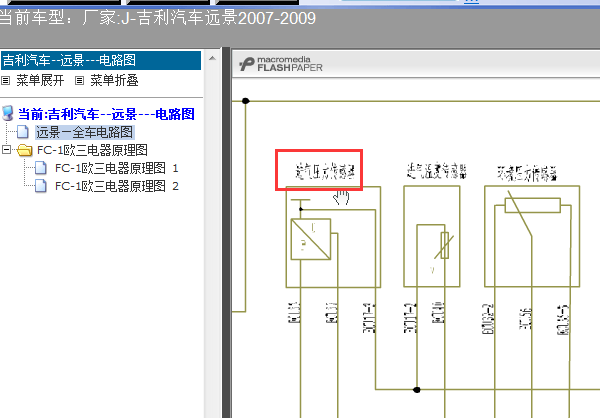Click the computer icon beside 当前:吉利汽车

8,113
